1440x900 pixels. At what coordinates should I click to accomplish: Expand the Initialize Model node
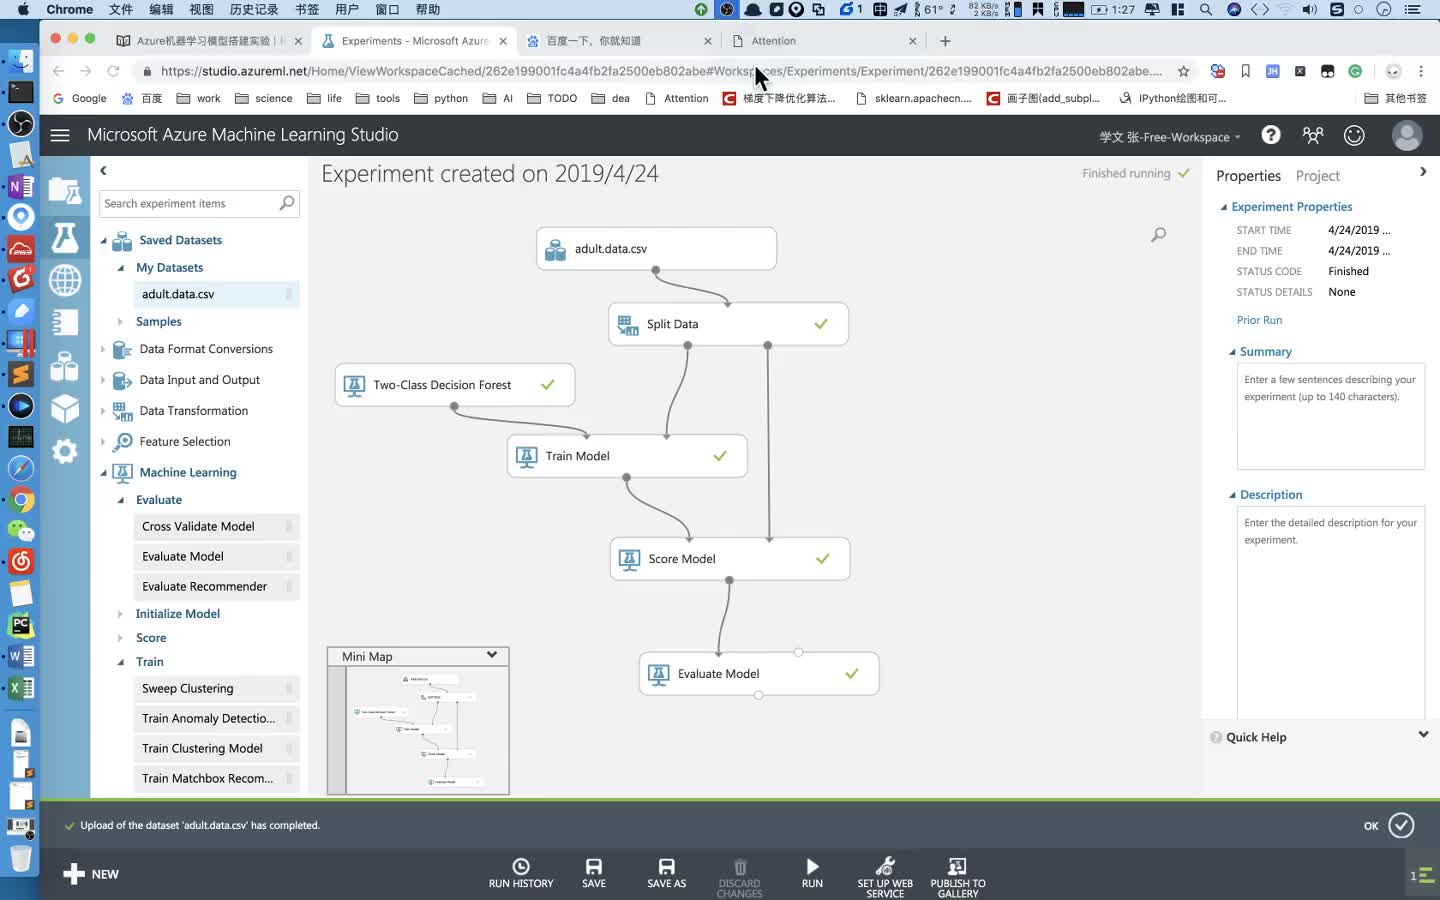(x=120, y=614)
